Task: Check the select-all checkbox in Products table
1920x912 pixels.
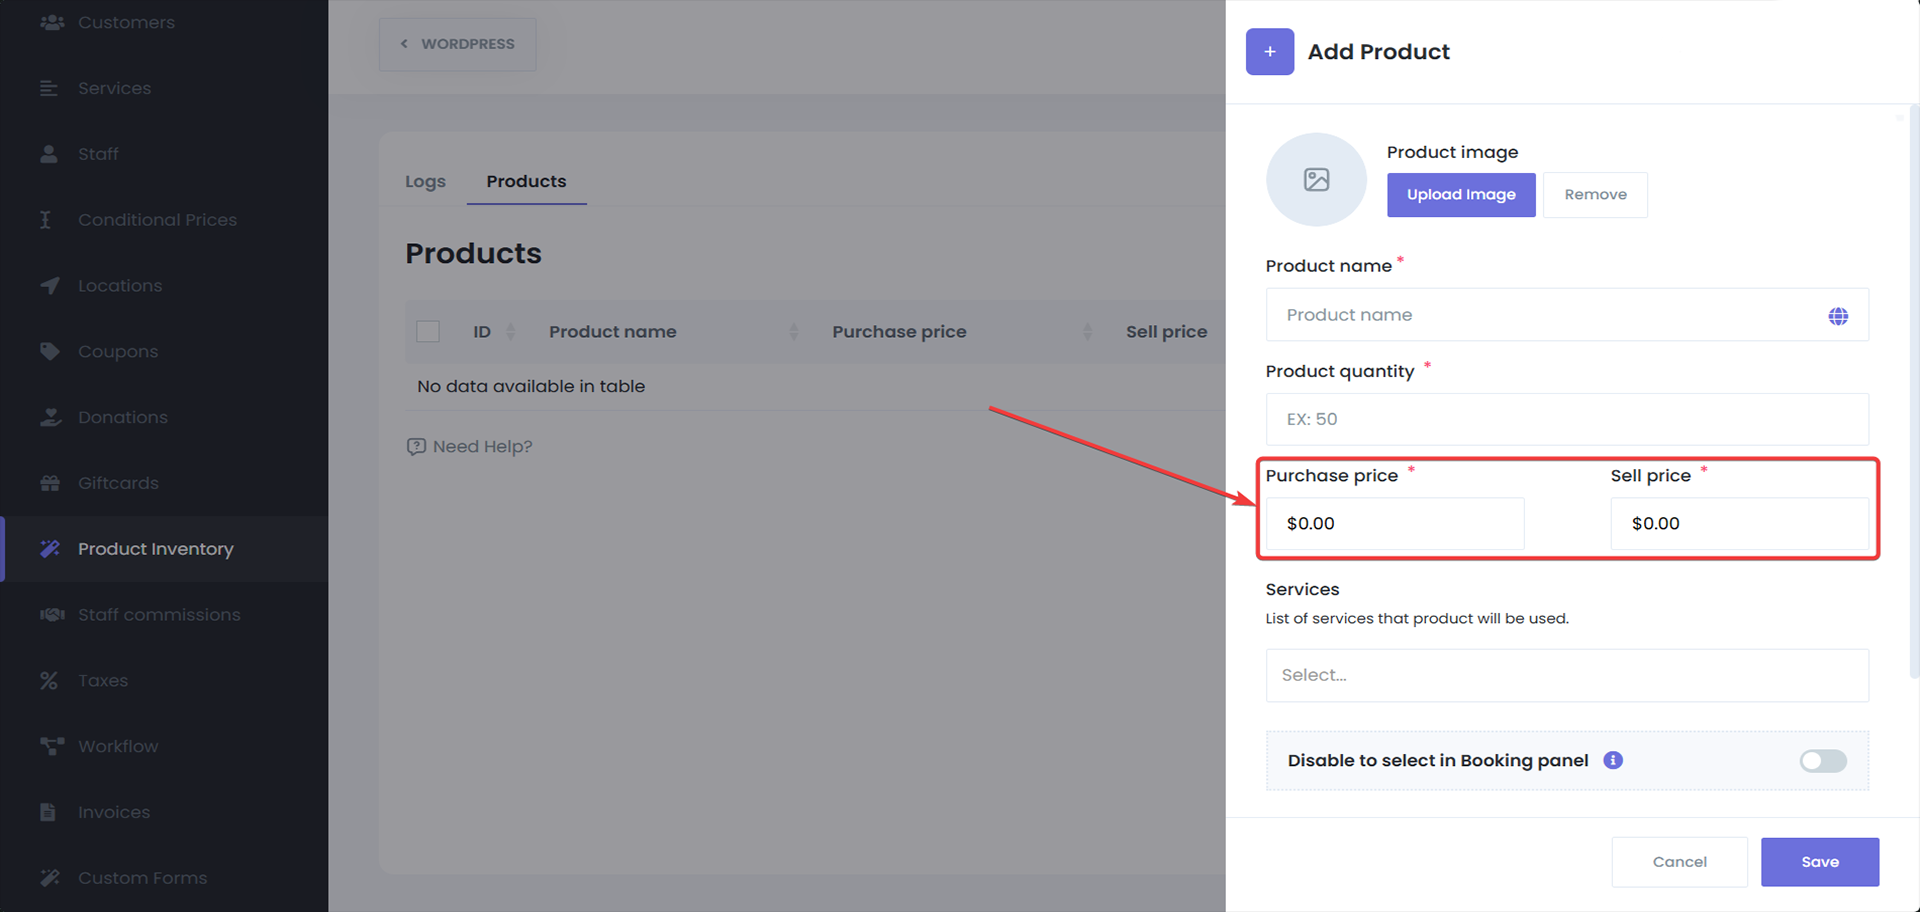Action: coord(428,332)
